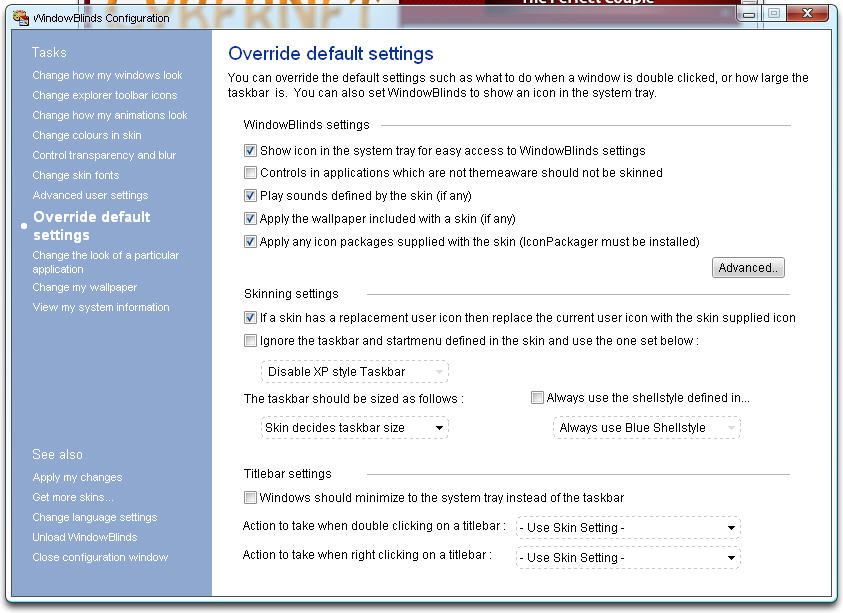Click Close configuration window link
This screenshot has width=843, height=613.
point(100,557)
